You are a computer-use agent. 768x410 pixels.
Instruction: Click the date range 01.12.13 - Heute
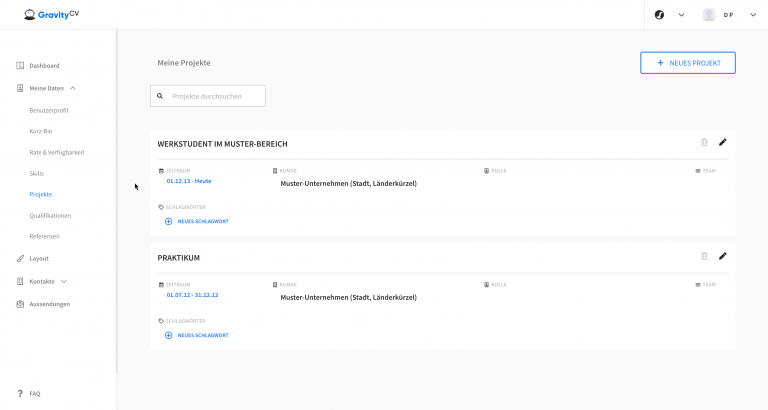[189, 181]
